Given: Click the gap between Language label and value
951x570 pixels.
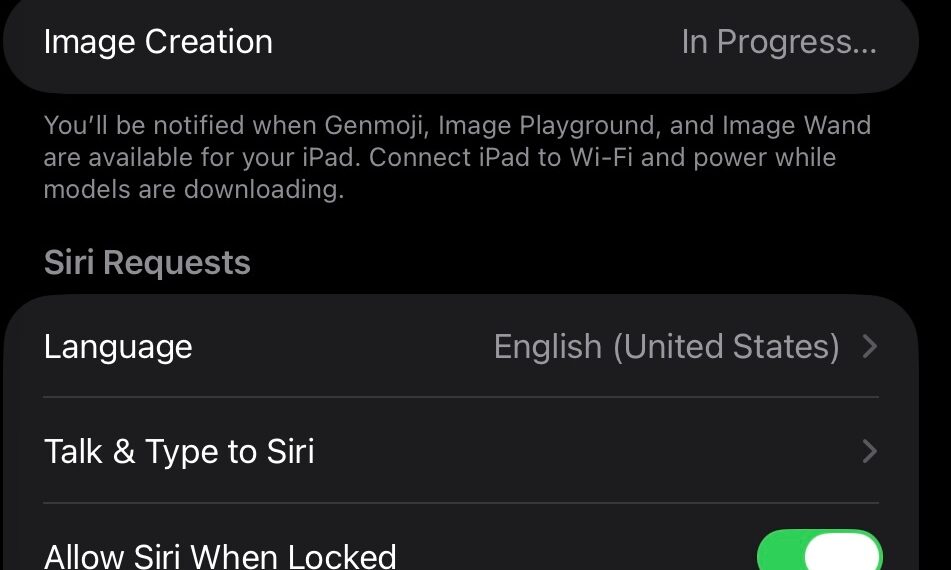Looking at the screenshot, I should tap(340, 347).
